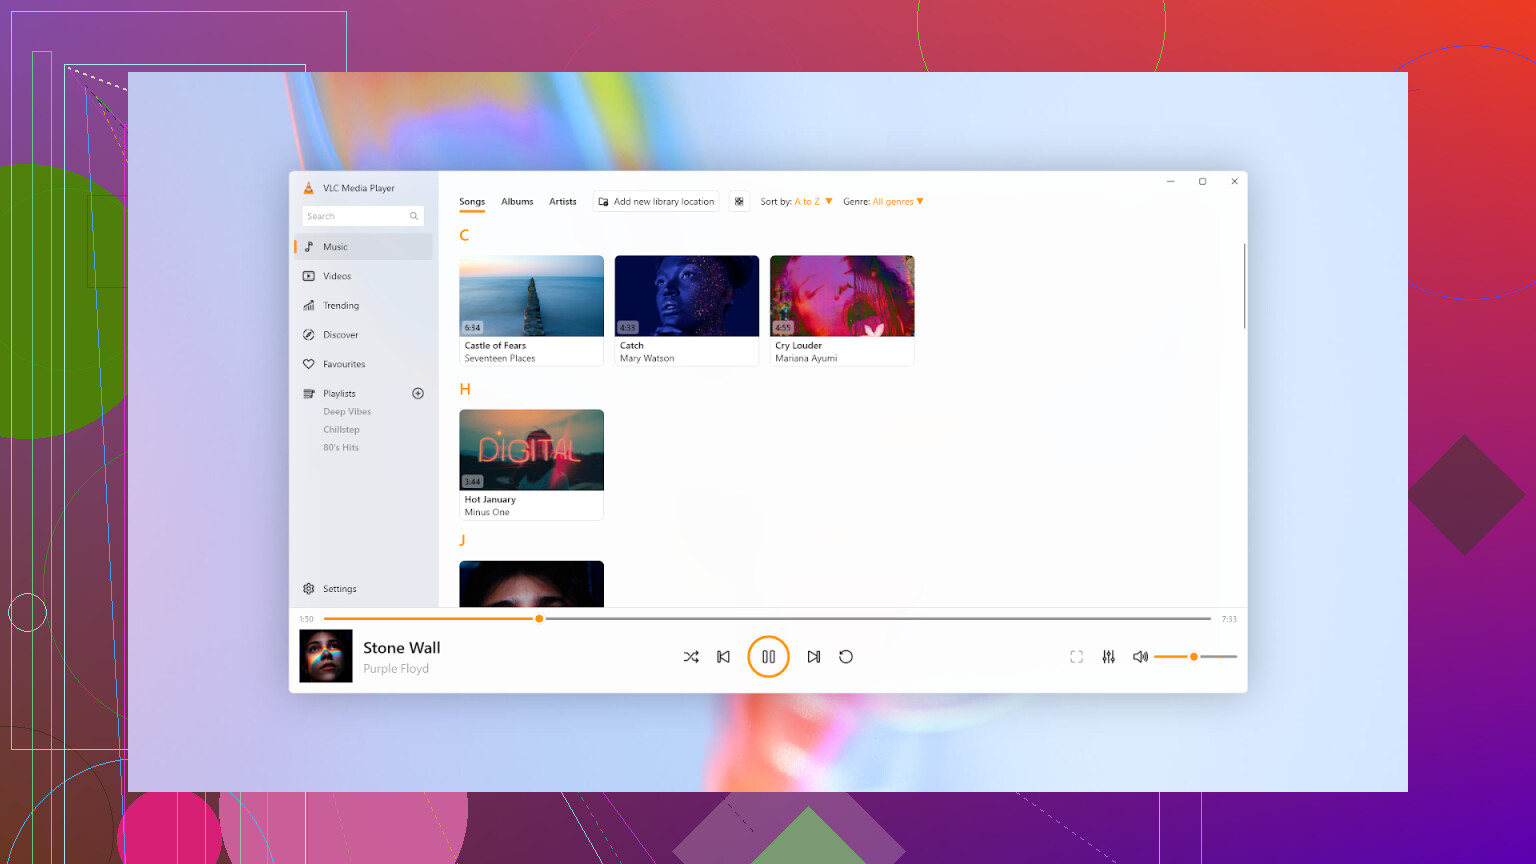Skip to the previous track
Image resolution: width=1536 pixels, height=864 pixels.
pyautogui.click(x=723, y=657)
